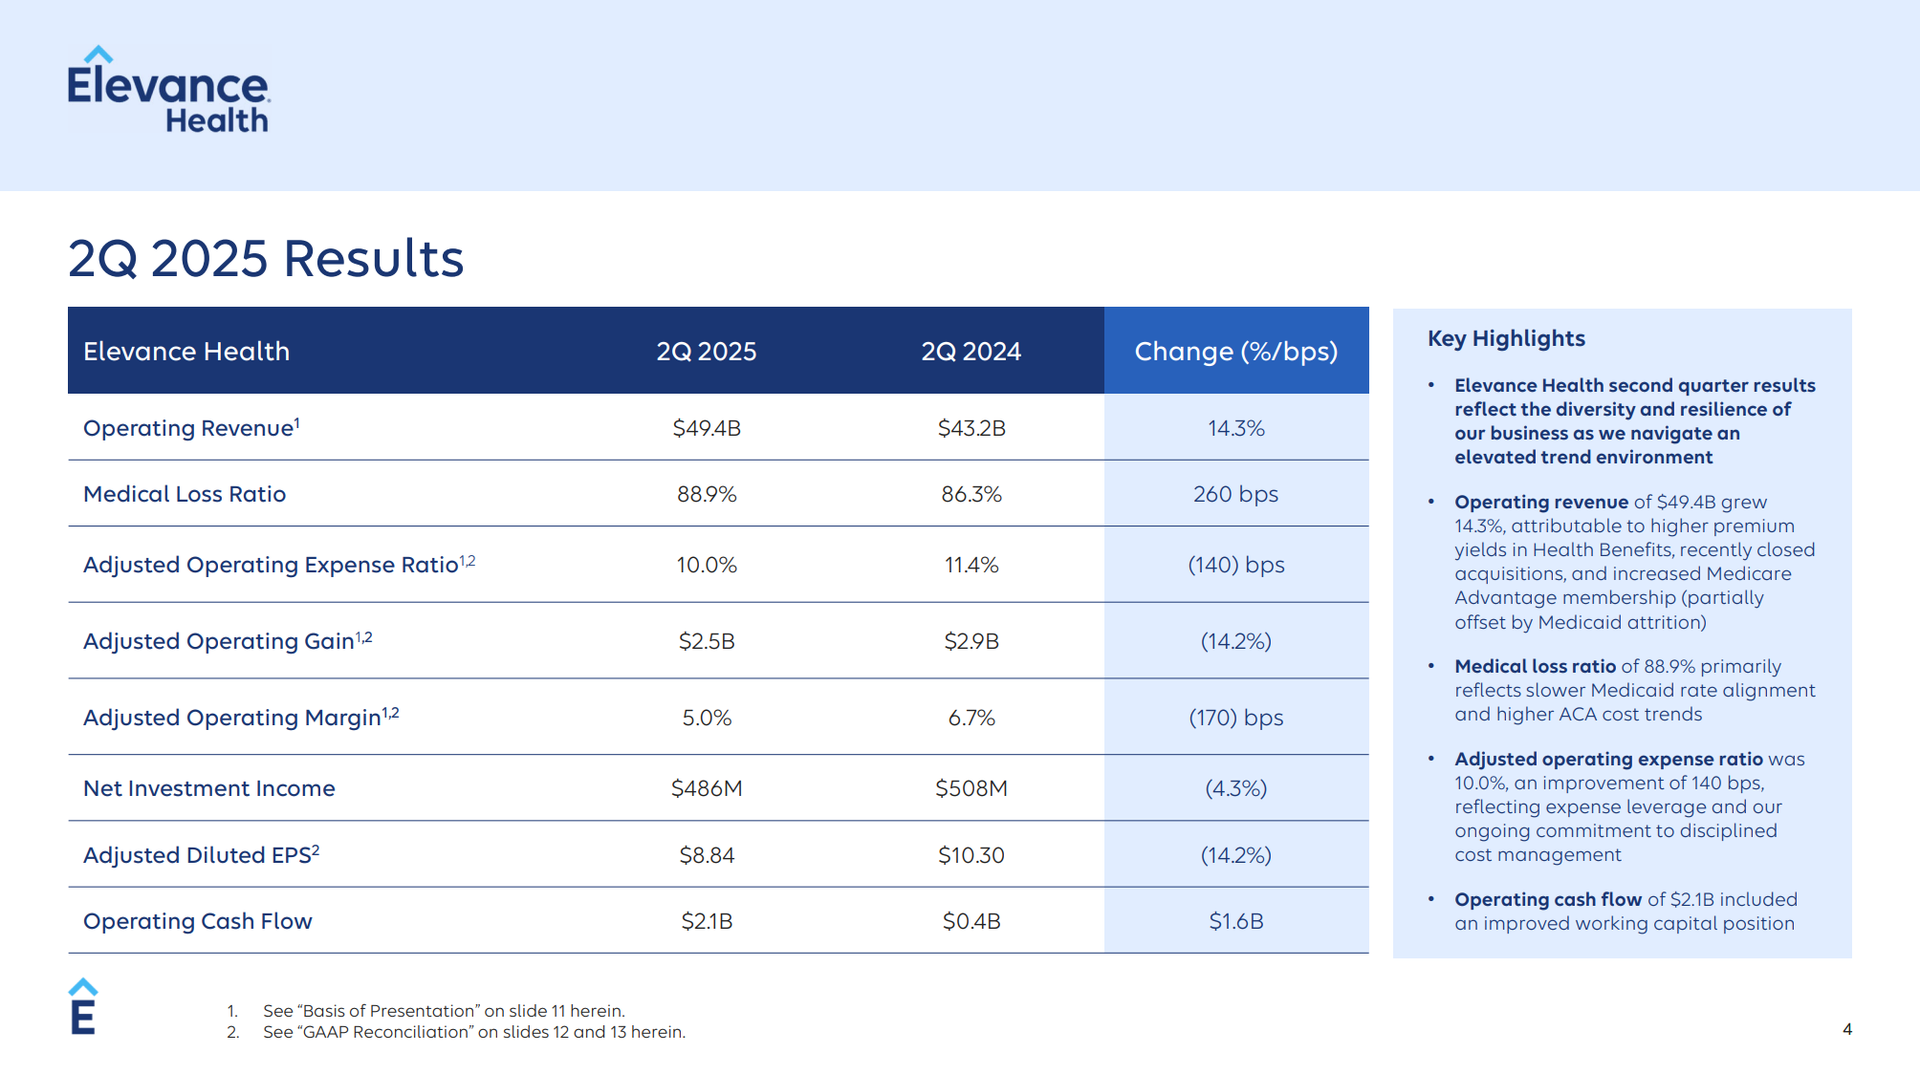Click the bold first bullet about diversity and resilience

click(x=1635, y=421)
